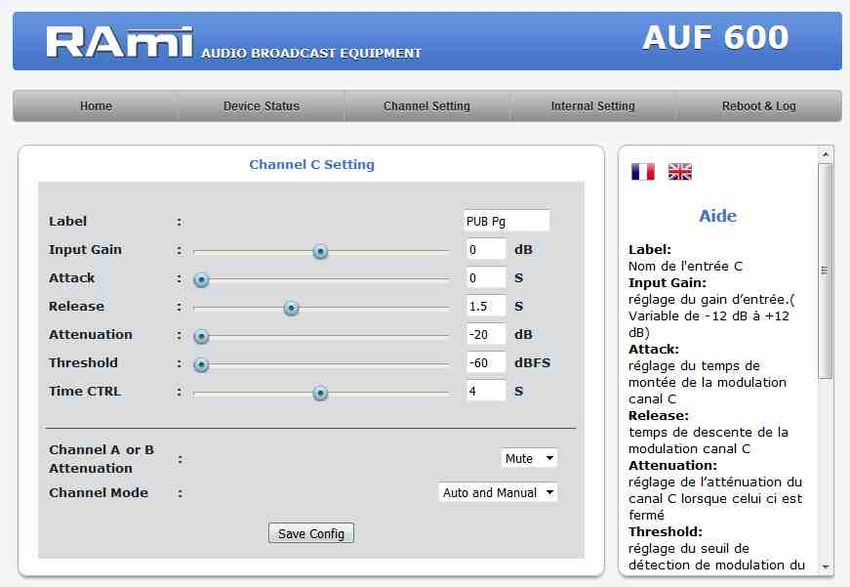Open the Home tab
The width and height of the screenshot is (850, 587).
tap(96, 106)
